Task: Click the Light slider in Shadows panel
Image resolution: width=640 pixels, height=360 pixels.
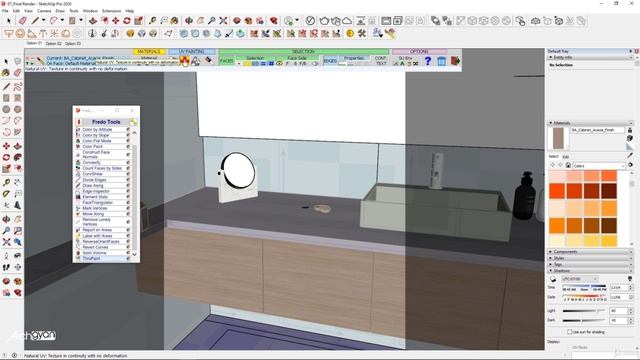Action: [x=584, y=311]
